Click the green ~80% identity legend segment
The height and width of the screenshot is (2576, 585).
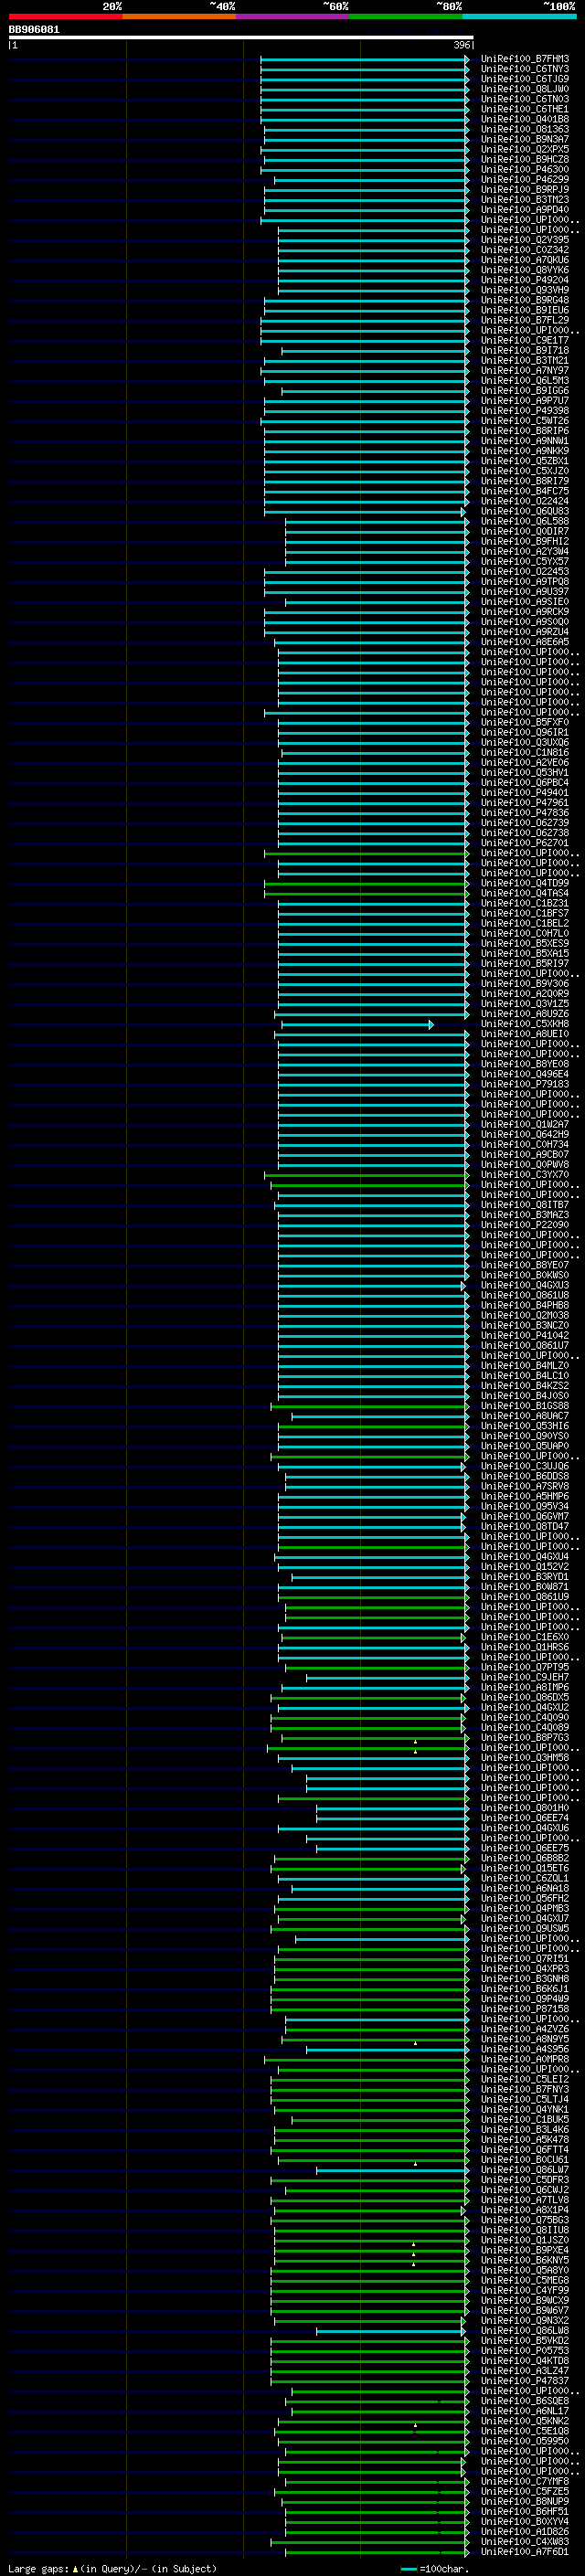click(406, 16)
